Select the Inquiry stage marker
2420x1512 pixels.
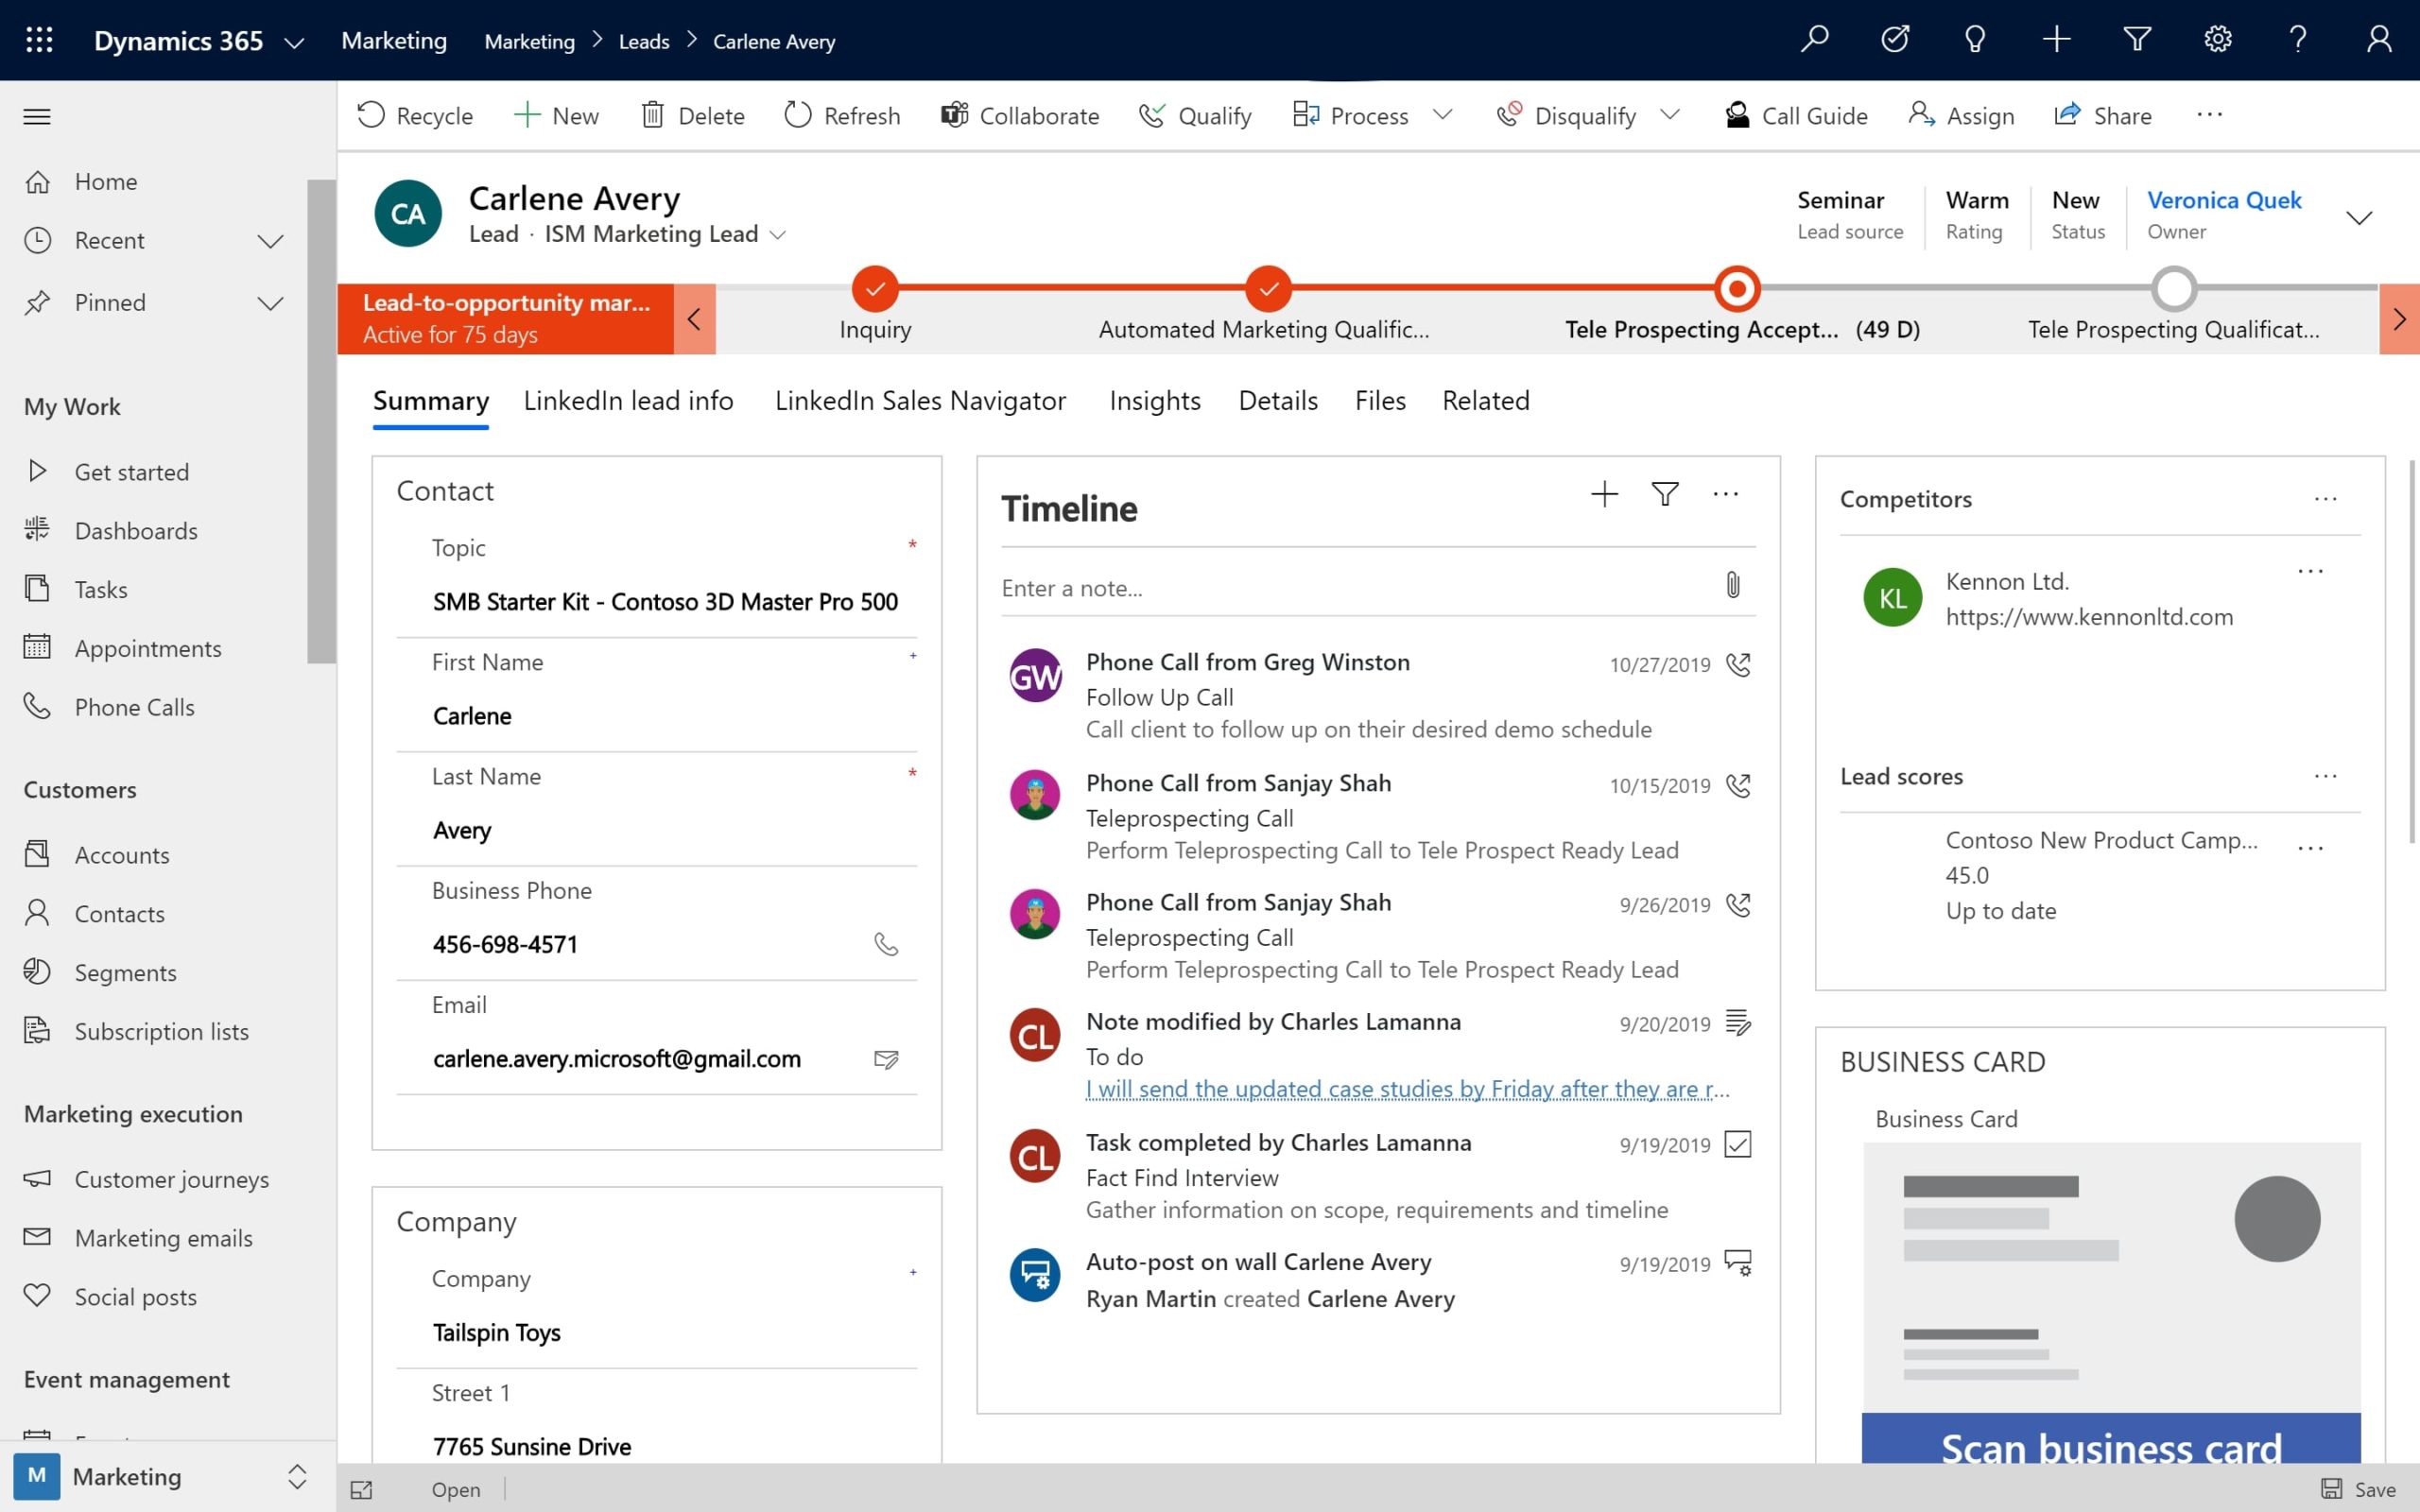click(875, 289)
